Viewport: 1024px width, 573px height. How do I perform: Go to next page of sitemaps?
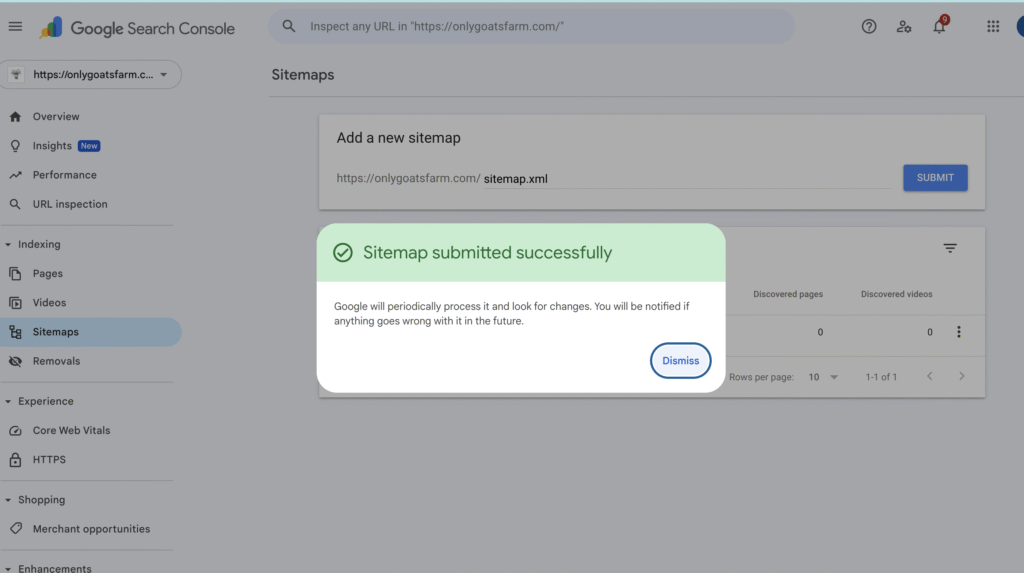[961, 376]
